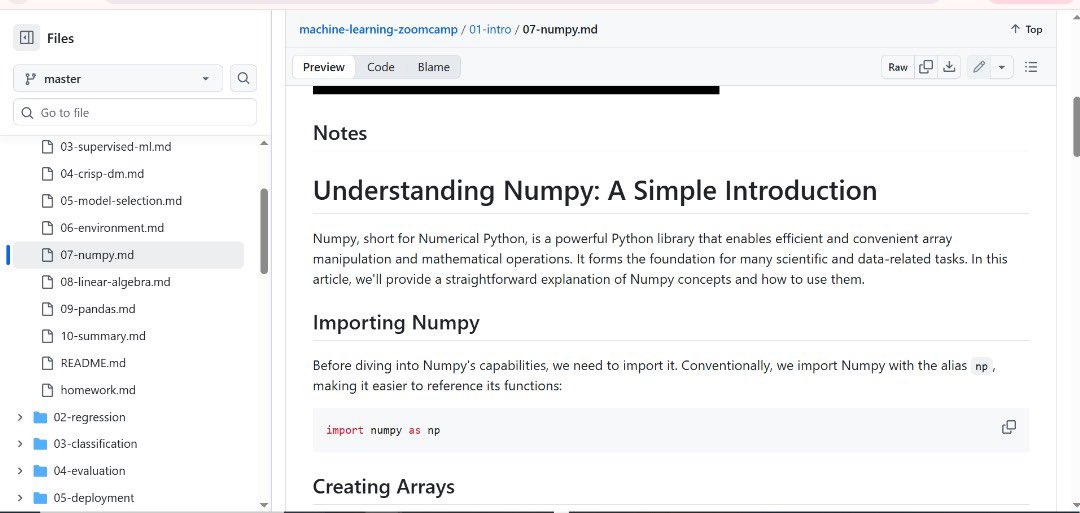Open the 04-evaluation folder
The image size is (1080, 513).
90,470
